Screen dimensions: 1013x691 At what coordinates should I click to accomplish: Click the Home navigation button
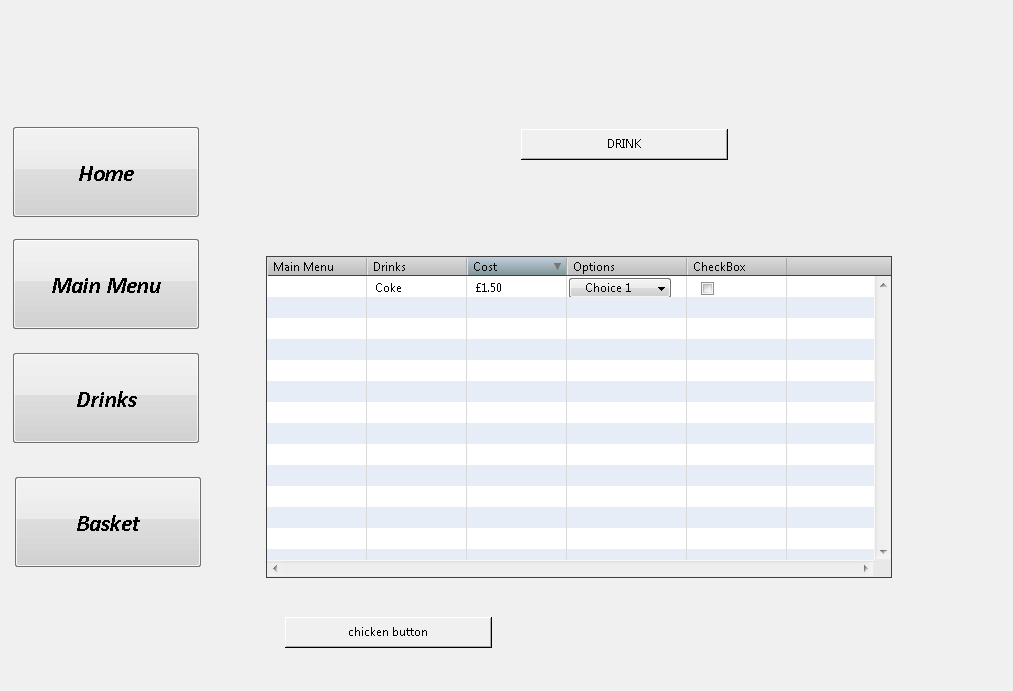click(106, 172)
